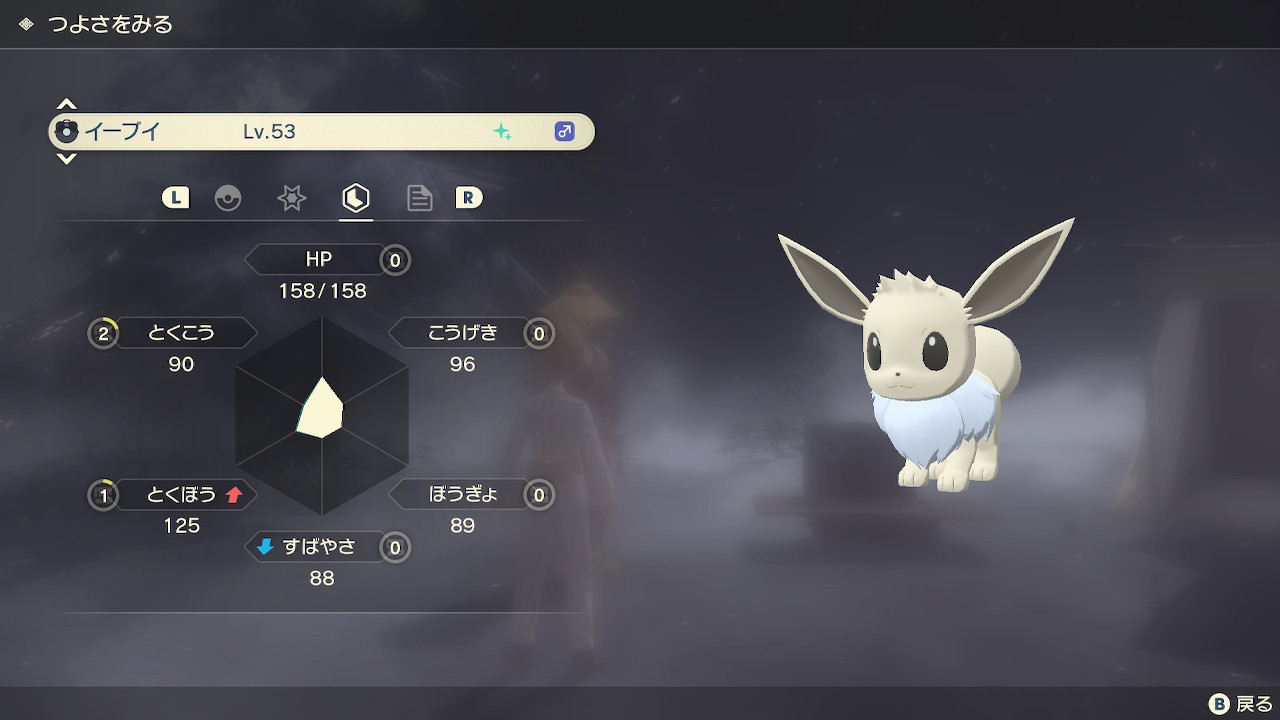Click the diamond icon beside つよさをみる
1280x720 pixels.
[x=26, y=24]
